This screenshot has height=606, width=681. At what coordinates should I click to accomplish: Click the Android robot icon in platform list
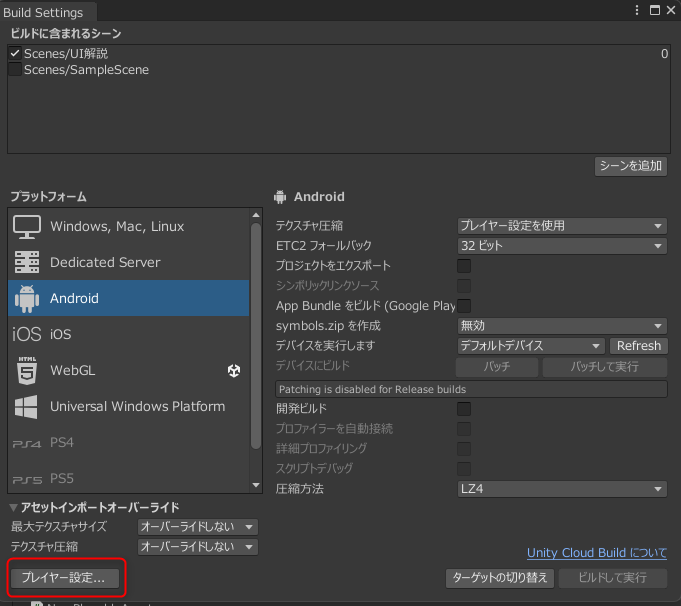(x=27, y=298)
